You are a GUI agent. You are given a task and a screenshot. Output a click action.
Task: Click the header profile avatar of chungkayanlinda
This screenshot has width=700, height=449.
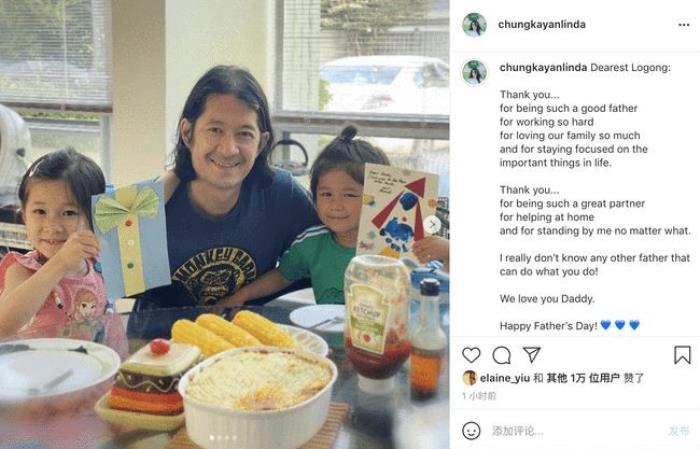[474, 25]
